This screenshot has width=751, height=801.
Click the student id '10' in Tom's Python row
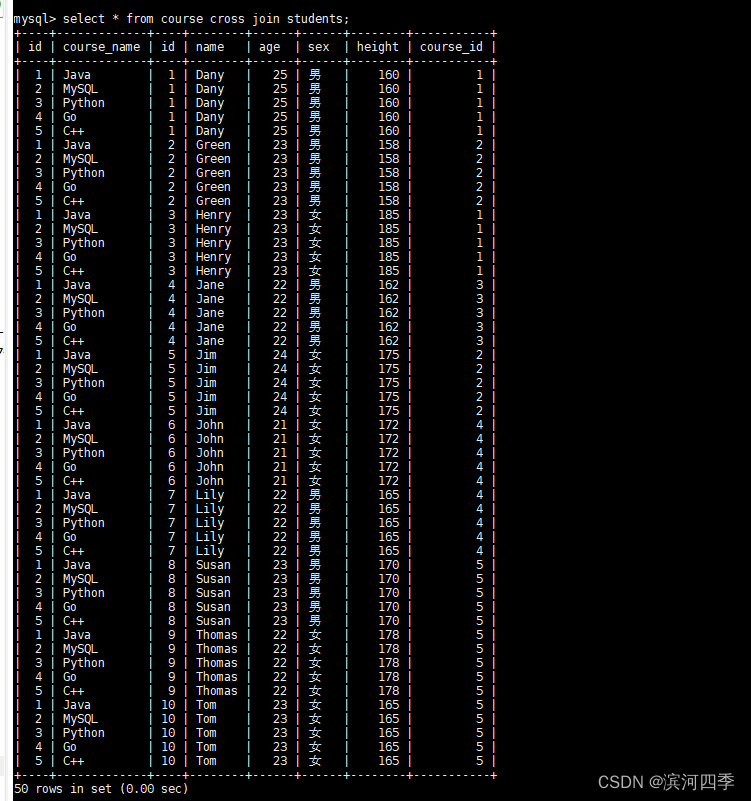(x=168, y=733)
